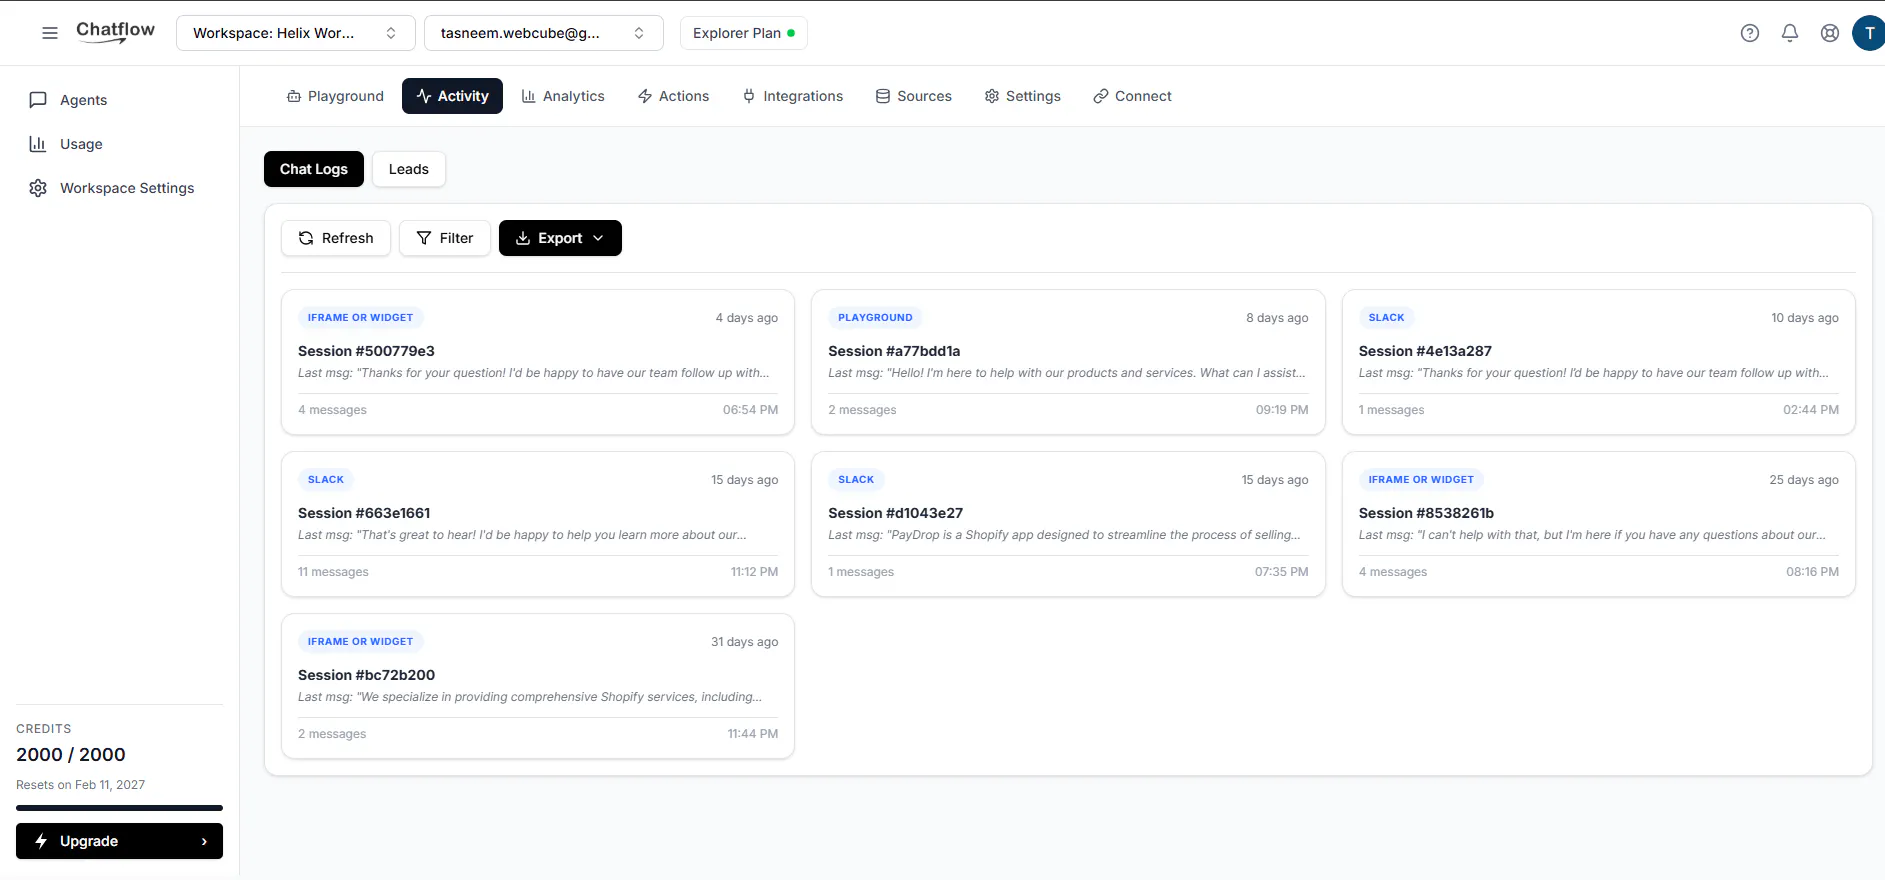
Task: Open Session #bc72b200 card
Action: pos(538,686)
